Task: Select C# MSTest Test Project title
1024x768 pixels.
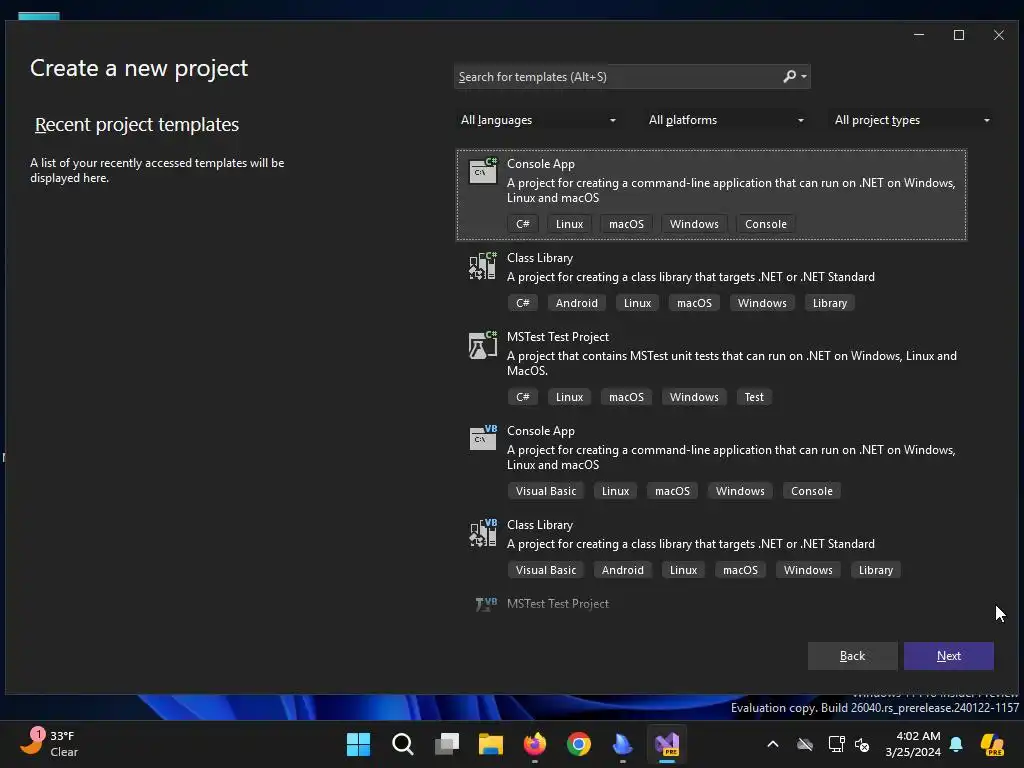Action: point(558,337)
